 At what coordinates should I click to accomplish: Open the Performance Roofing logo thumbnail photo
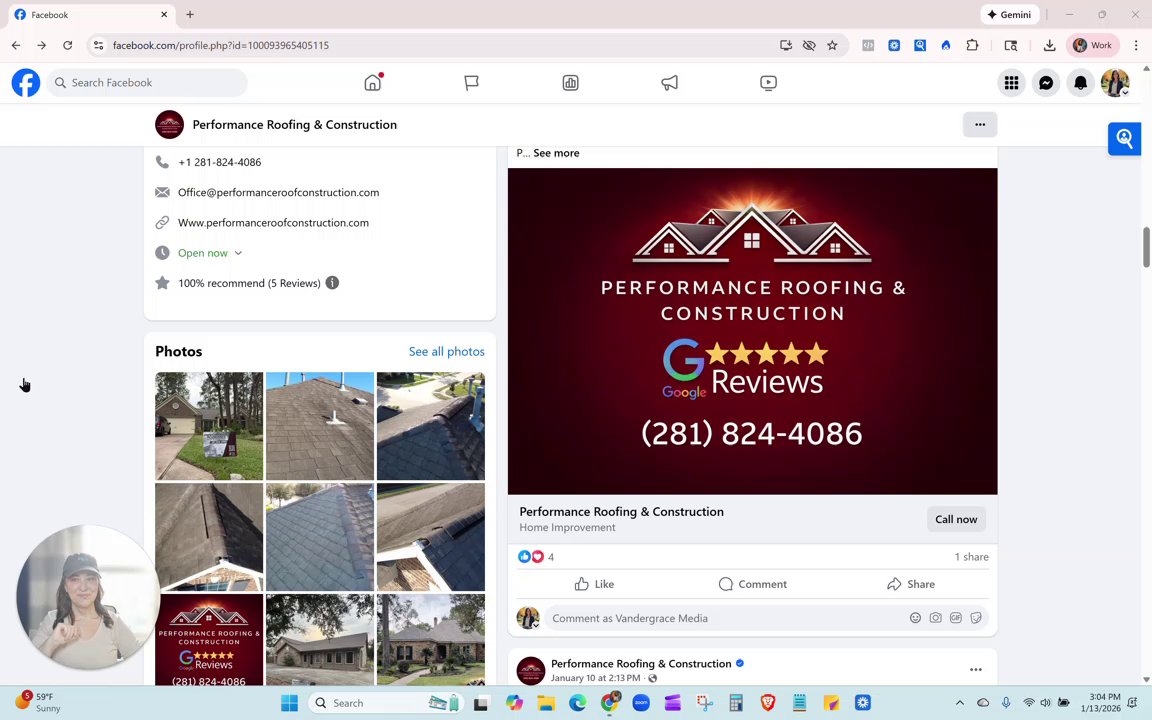pyautogui.click(x=209, y=640)
